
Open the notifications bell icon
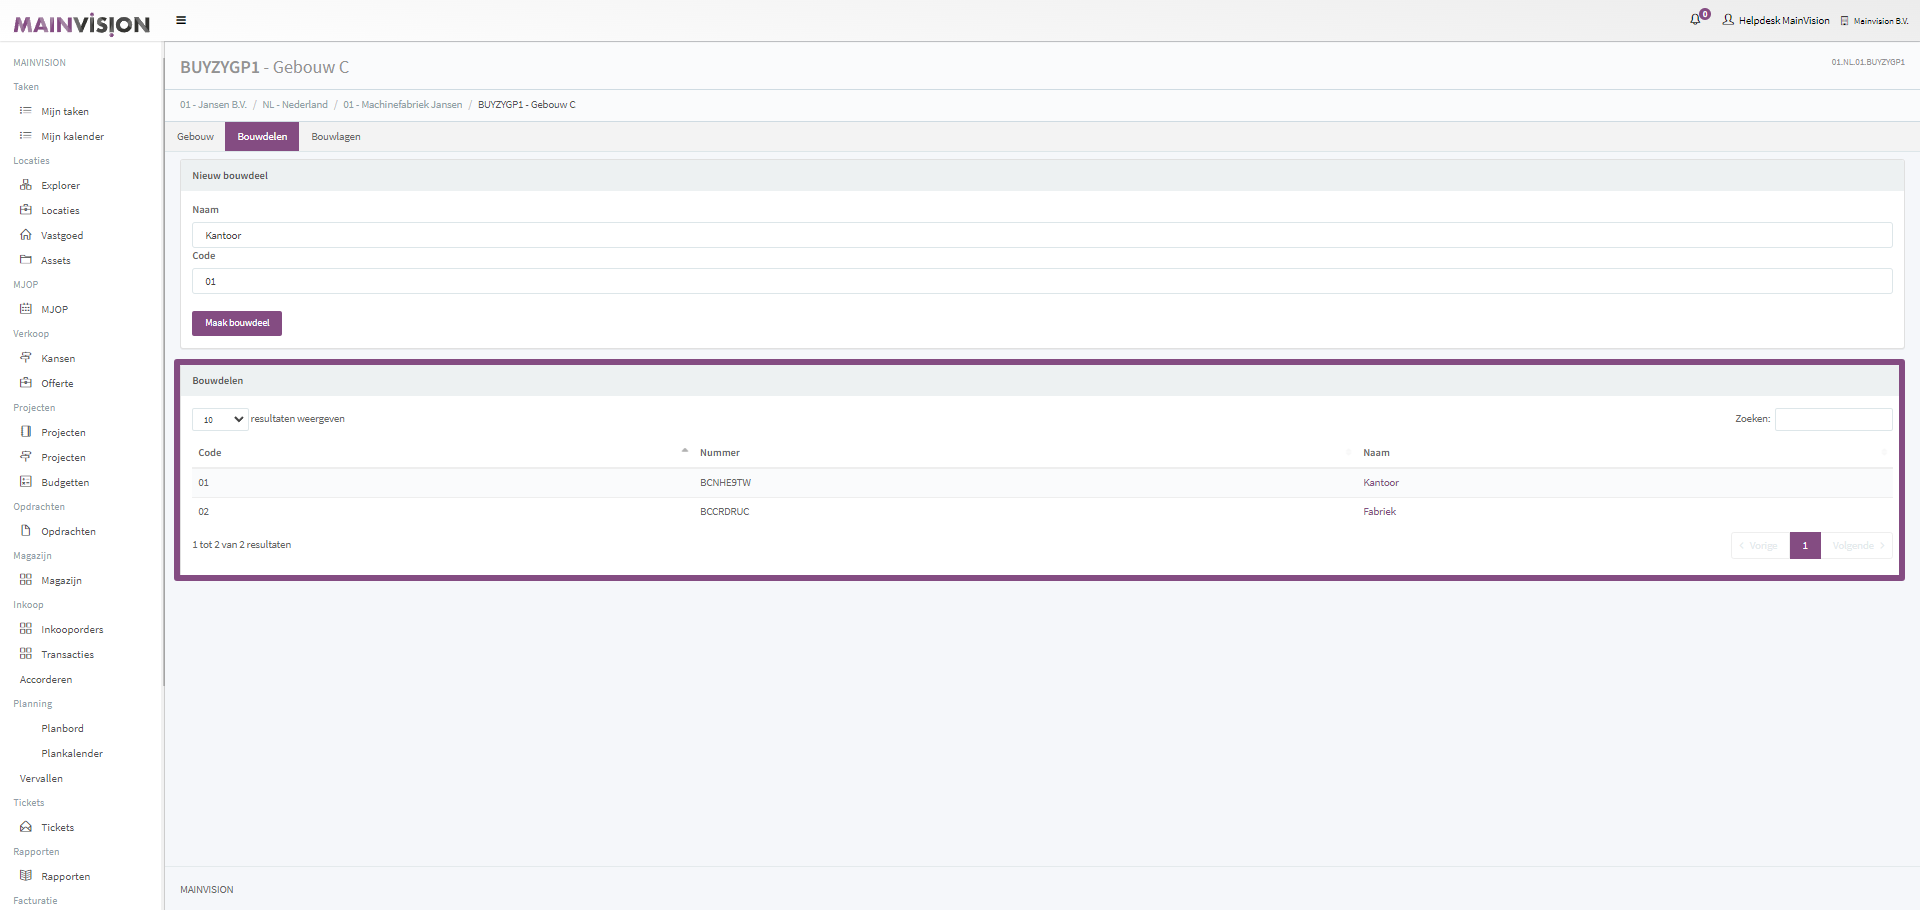click(1696, 19)
